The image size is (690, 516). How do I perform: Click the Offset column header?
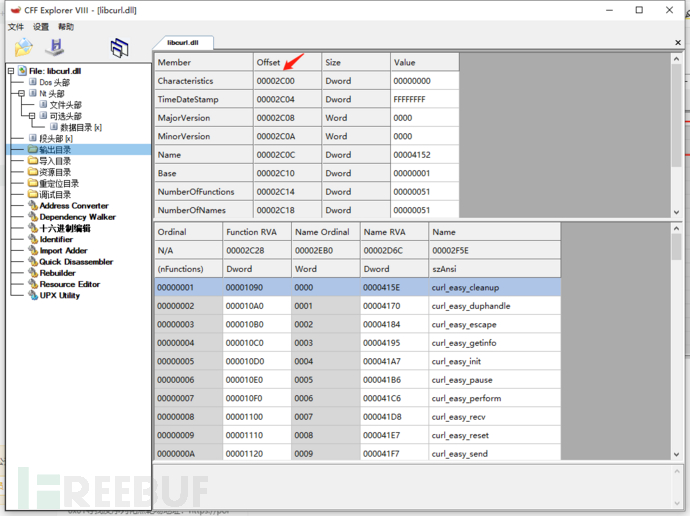pyautogui.click(x=270, y=62)
